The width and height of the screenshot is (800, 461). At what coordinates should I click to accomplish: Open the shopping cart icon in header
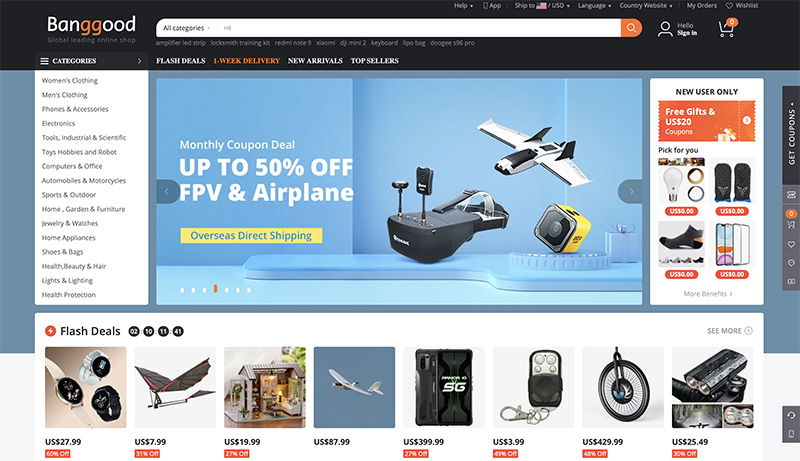tap(727, 28)
